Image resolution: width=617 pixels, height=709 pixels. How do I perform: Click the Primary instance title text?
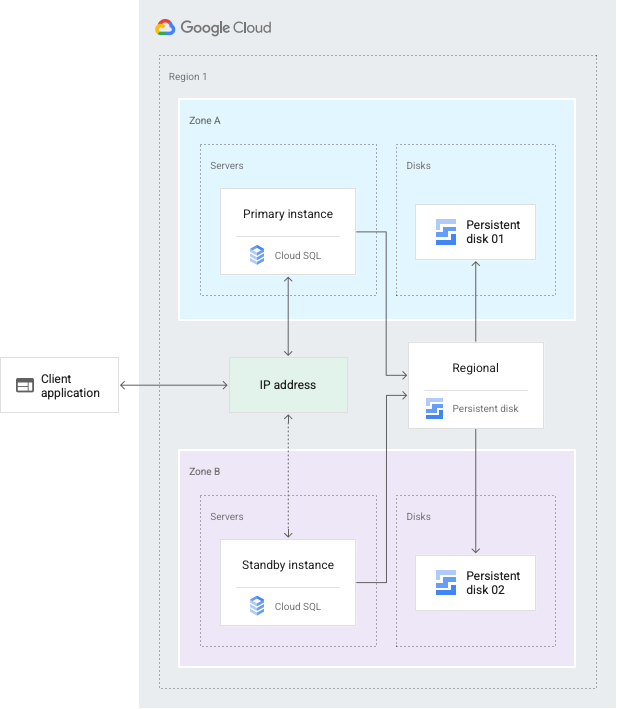tap(288, 214)
